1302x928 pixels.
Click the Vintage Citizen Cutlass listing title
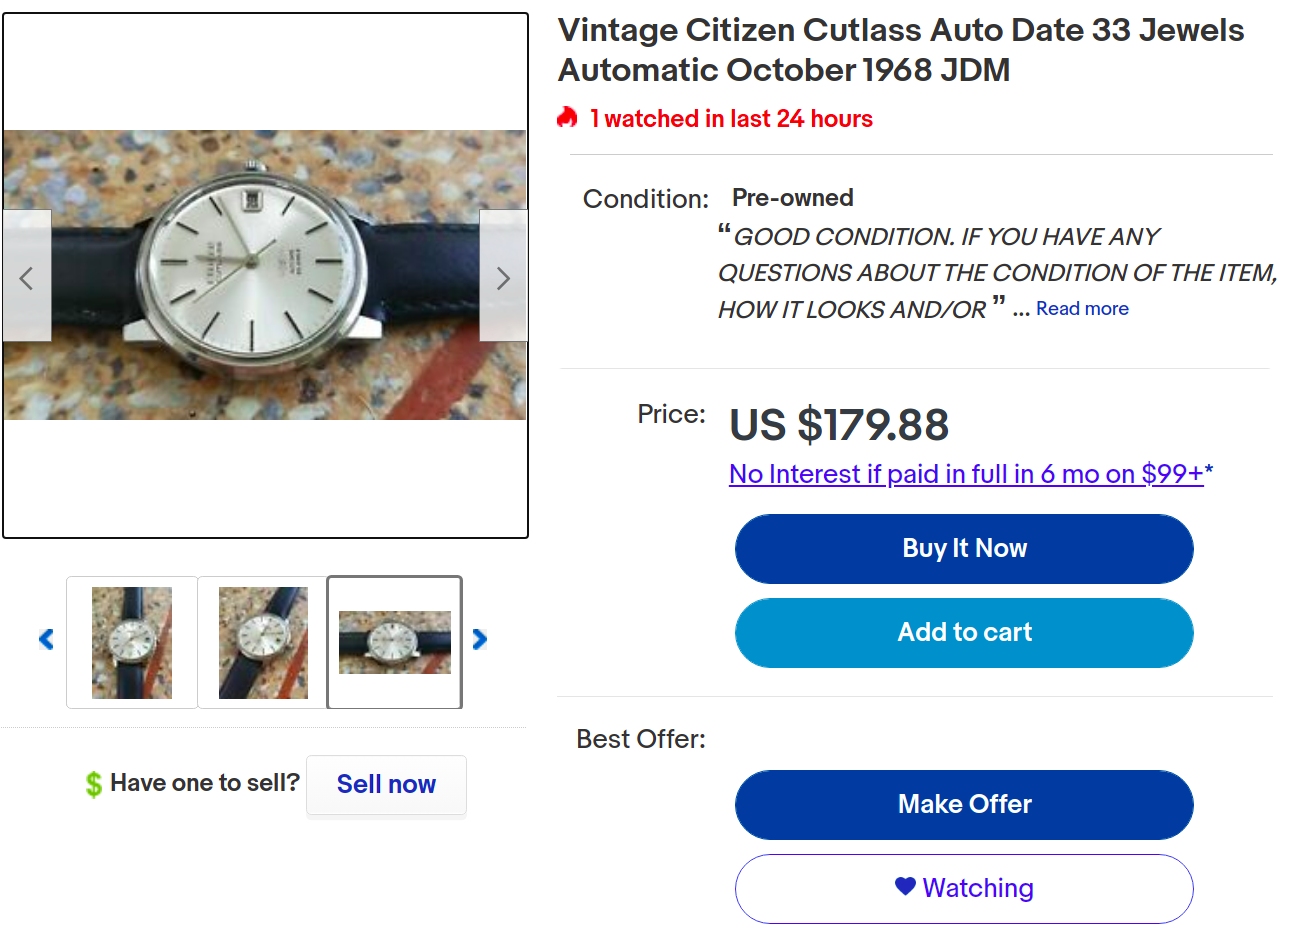[x=900, y=50]
